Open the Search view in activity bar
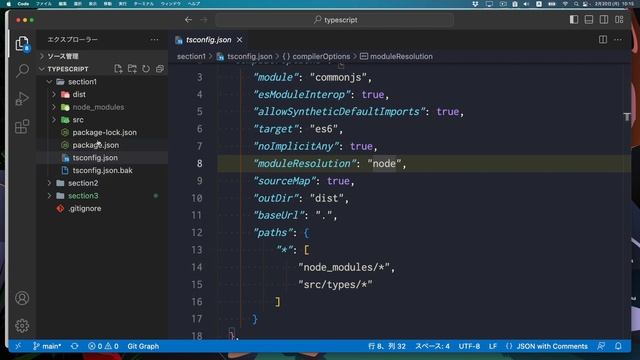640x360 pixels. pyautogui.click(x=22, y=71)
